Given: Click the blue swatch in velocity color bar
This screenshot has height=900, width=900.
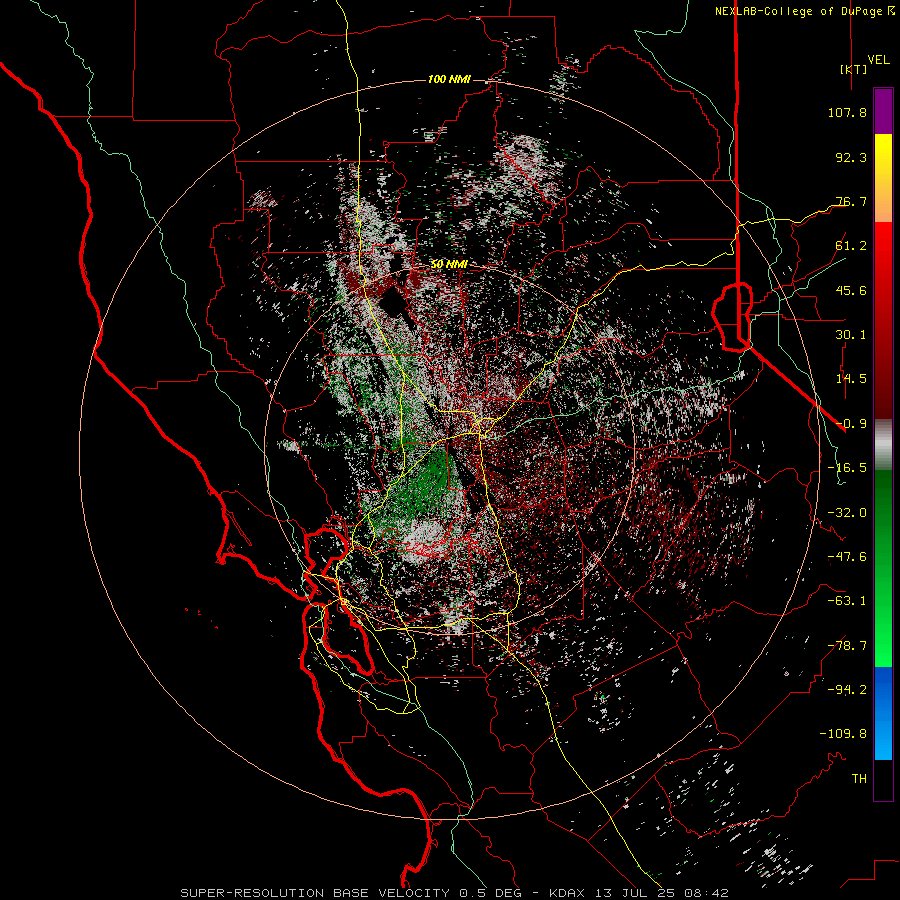Looking at the screenshot, I should point(883,713).
